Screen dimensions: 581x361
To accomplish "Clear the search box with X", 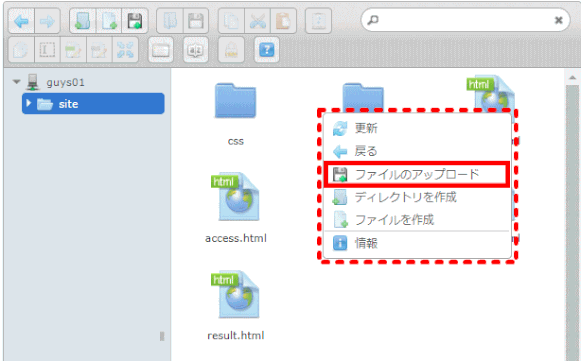I will (558, 20).
